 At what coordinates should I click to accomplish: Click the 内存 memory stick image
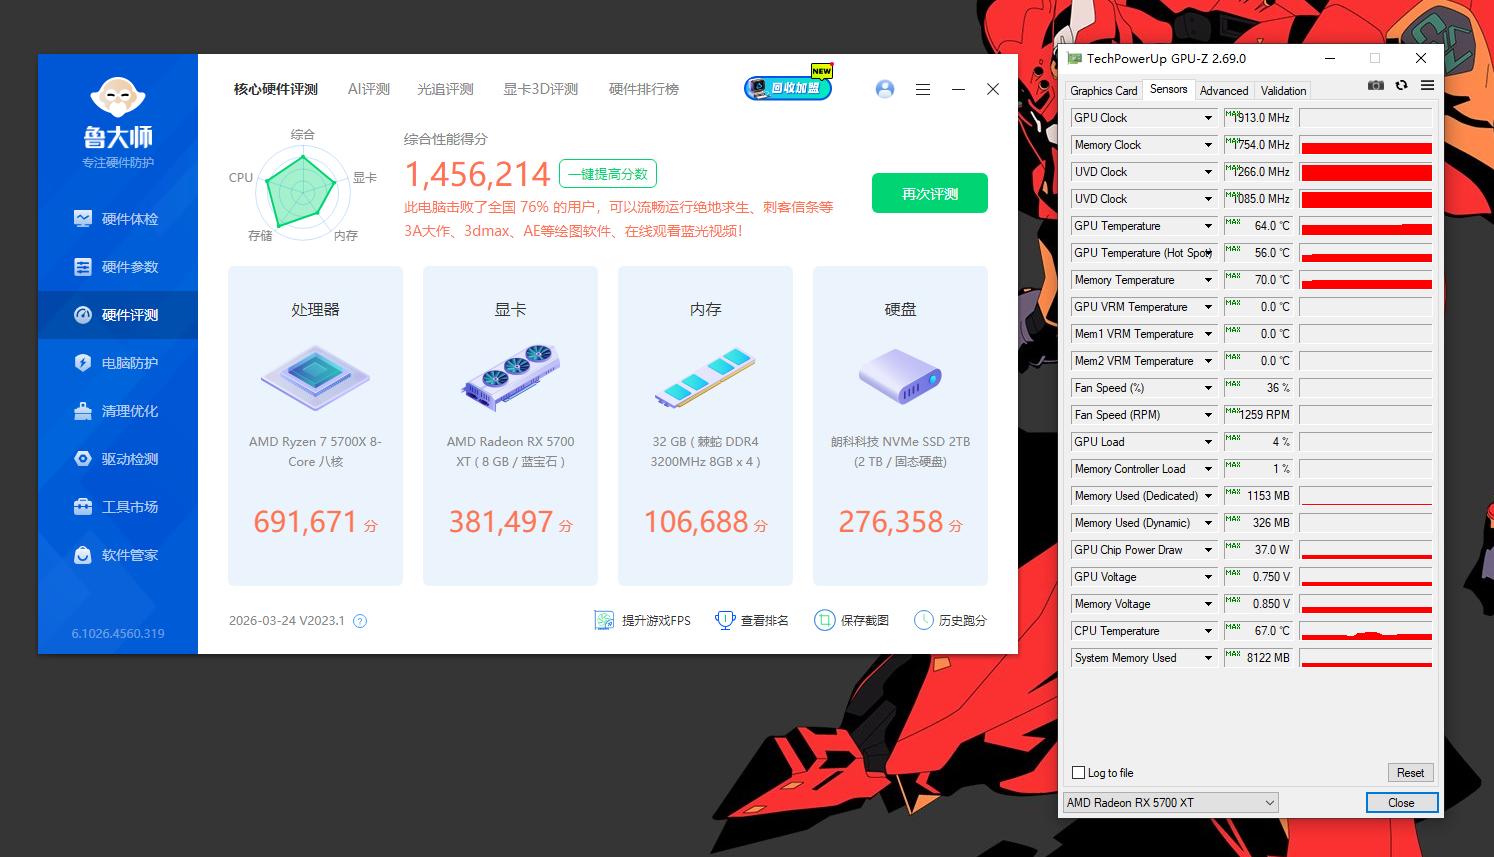coord(705,378)
